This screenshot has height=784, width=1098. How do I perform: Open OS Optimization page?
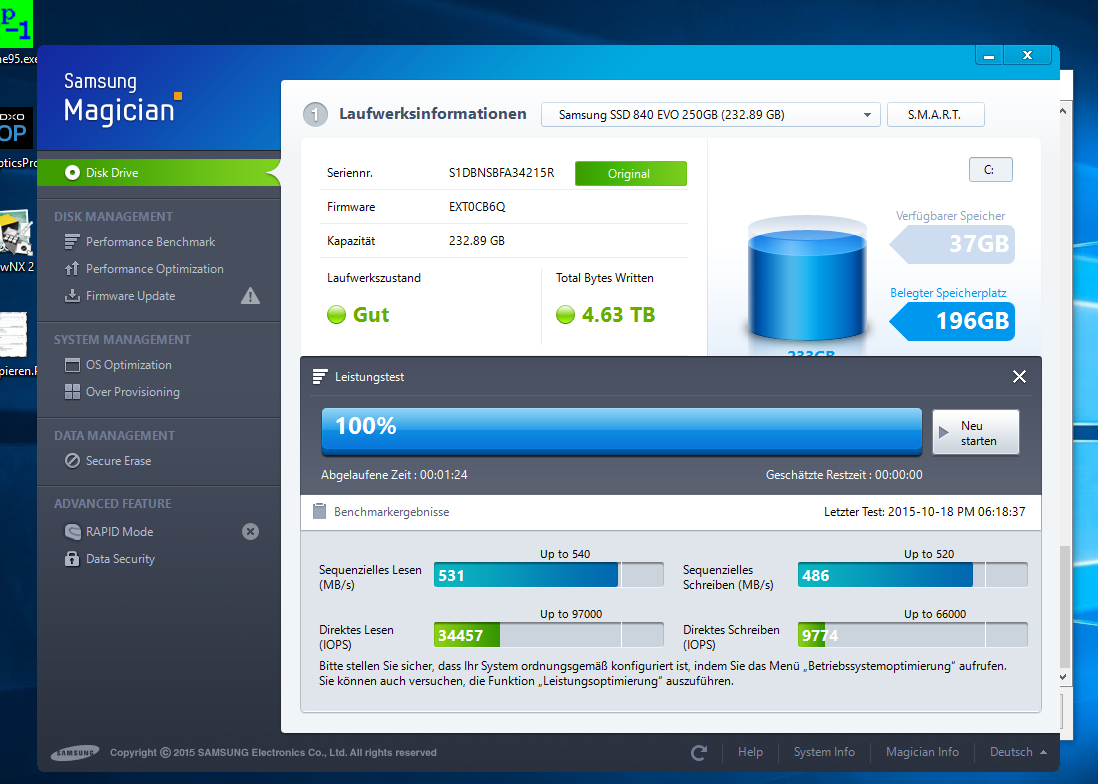click(x=128, y=365)
